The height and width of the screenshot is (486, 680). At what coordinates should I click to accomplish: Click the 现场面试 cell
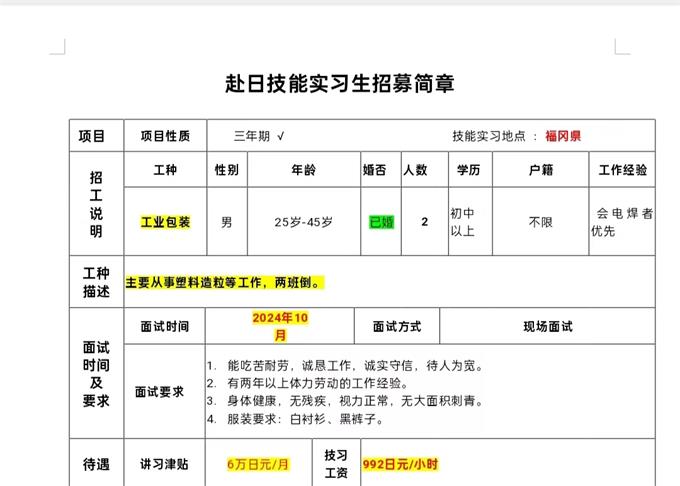click(547, 326)
